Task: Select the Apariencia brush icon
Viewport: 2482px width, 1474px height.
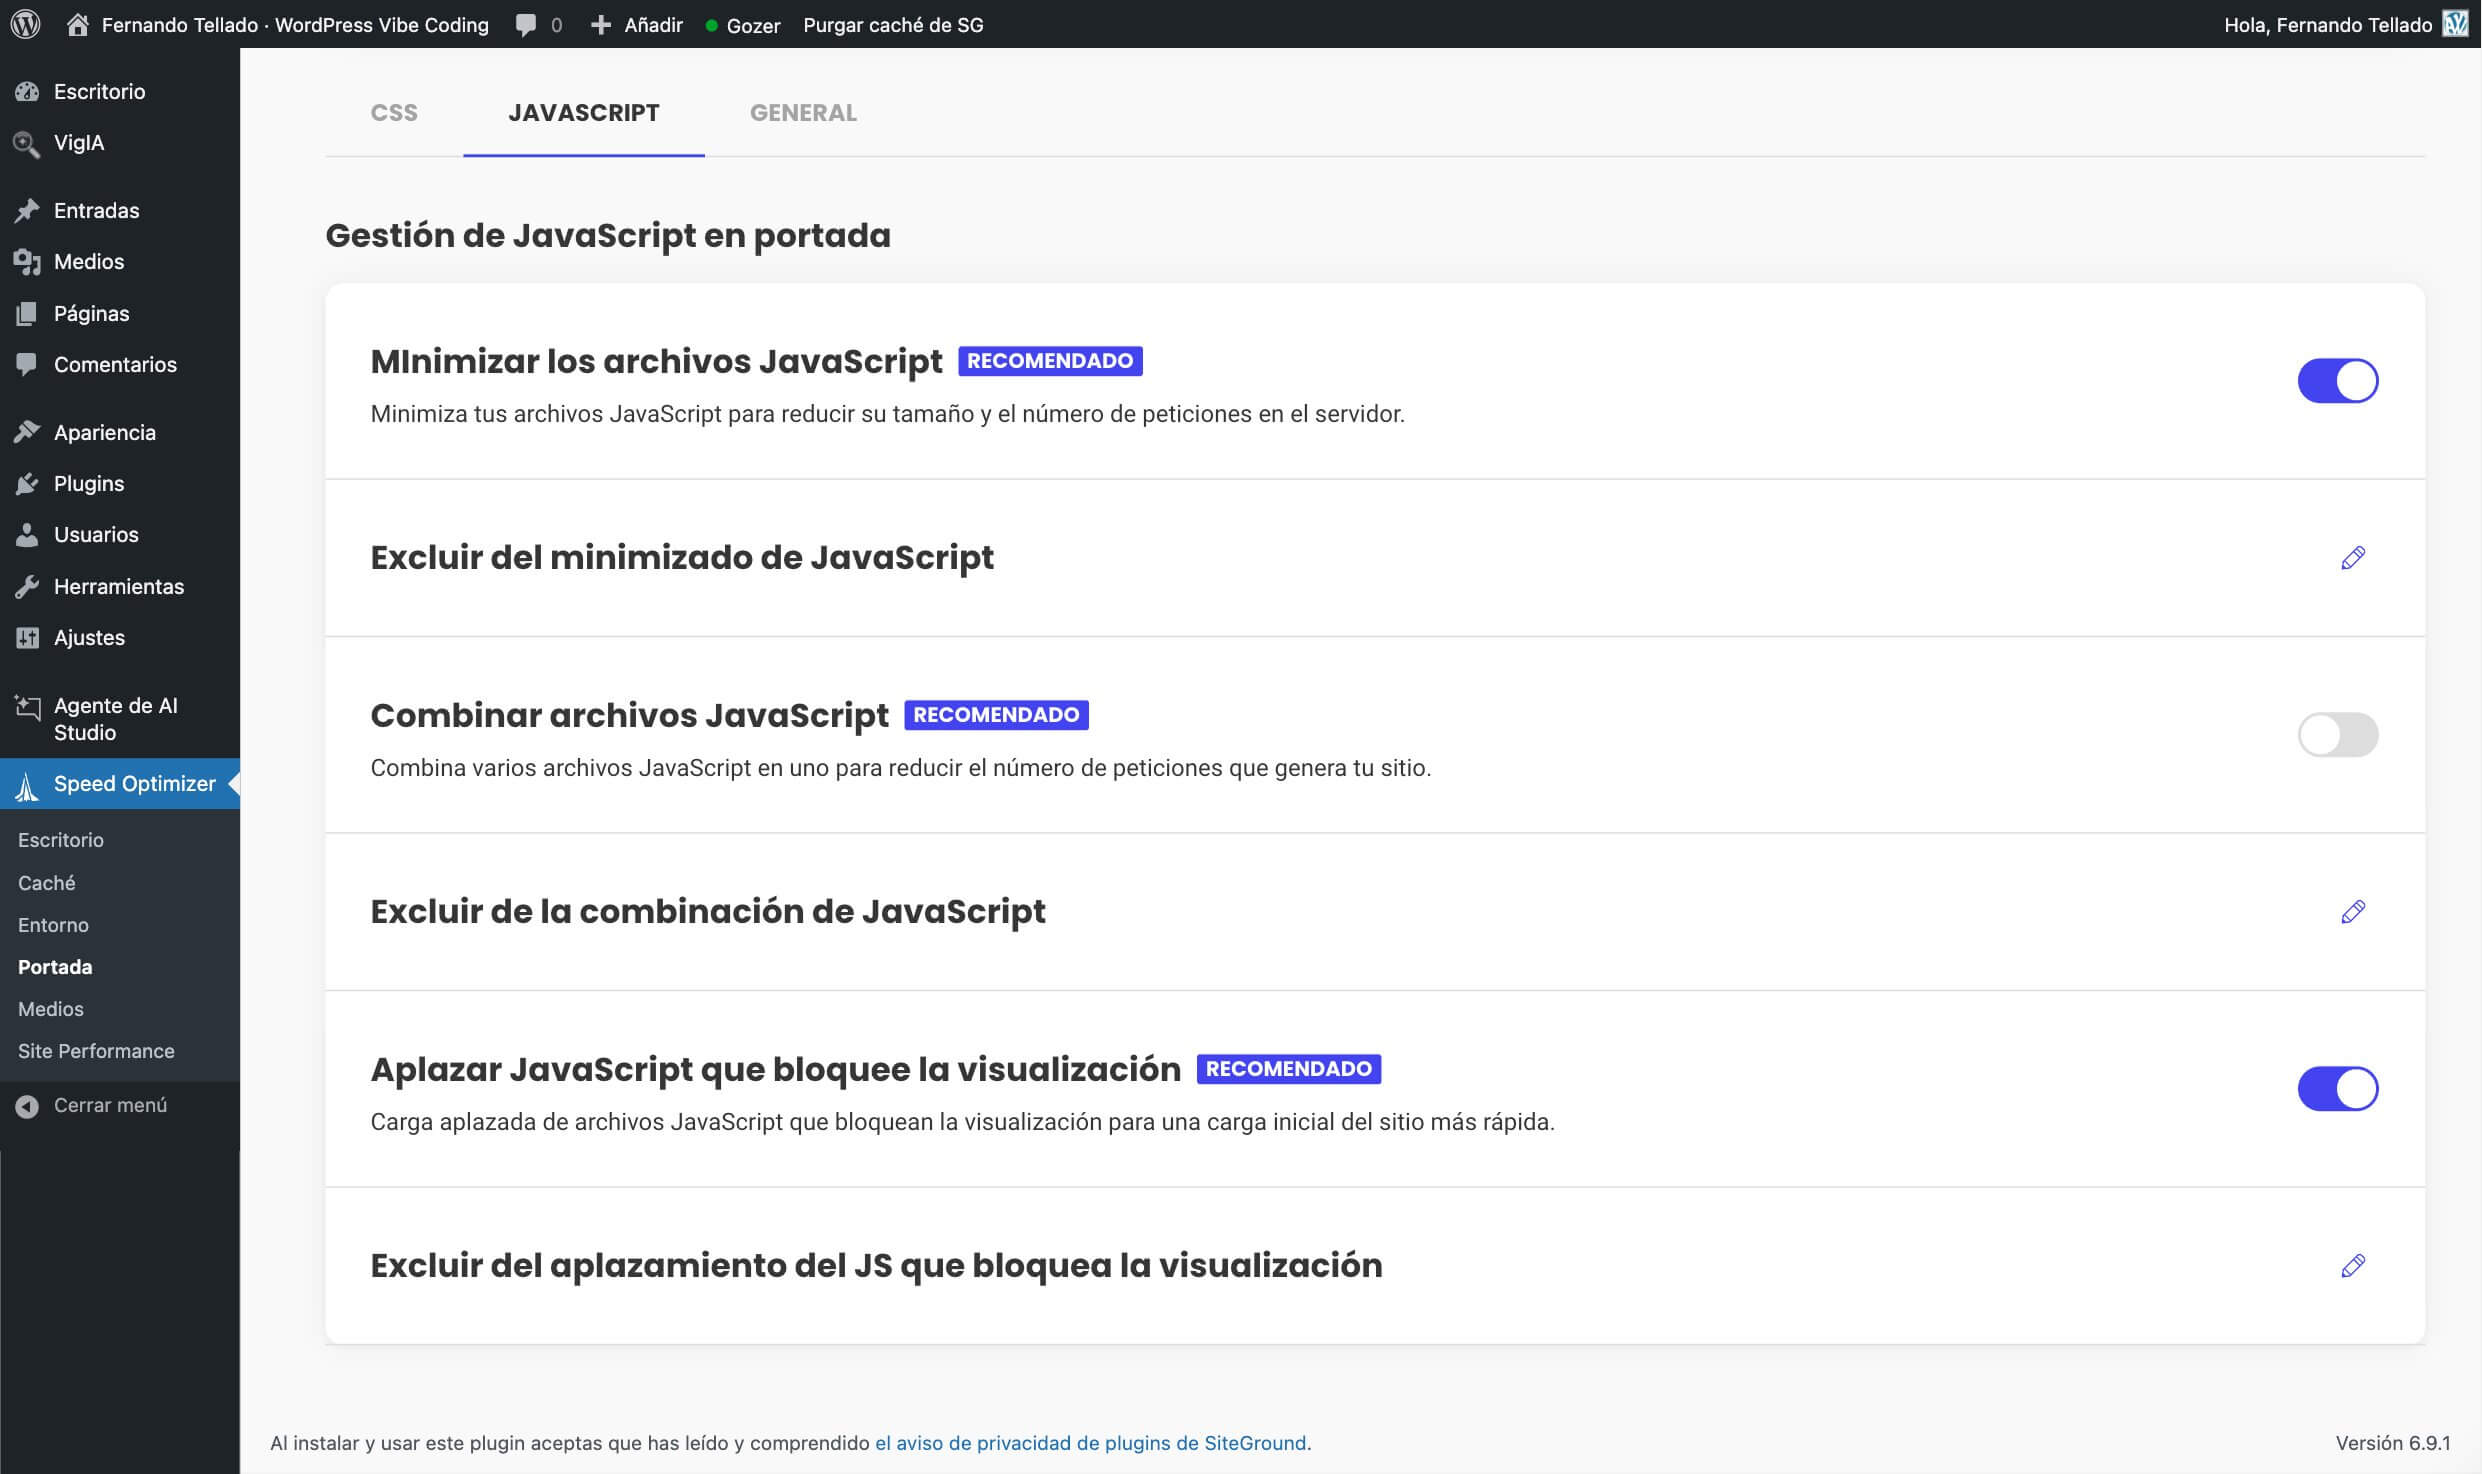Action: pyautogui.click(x=27, y=431)
